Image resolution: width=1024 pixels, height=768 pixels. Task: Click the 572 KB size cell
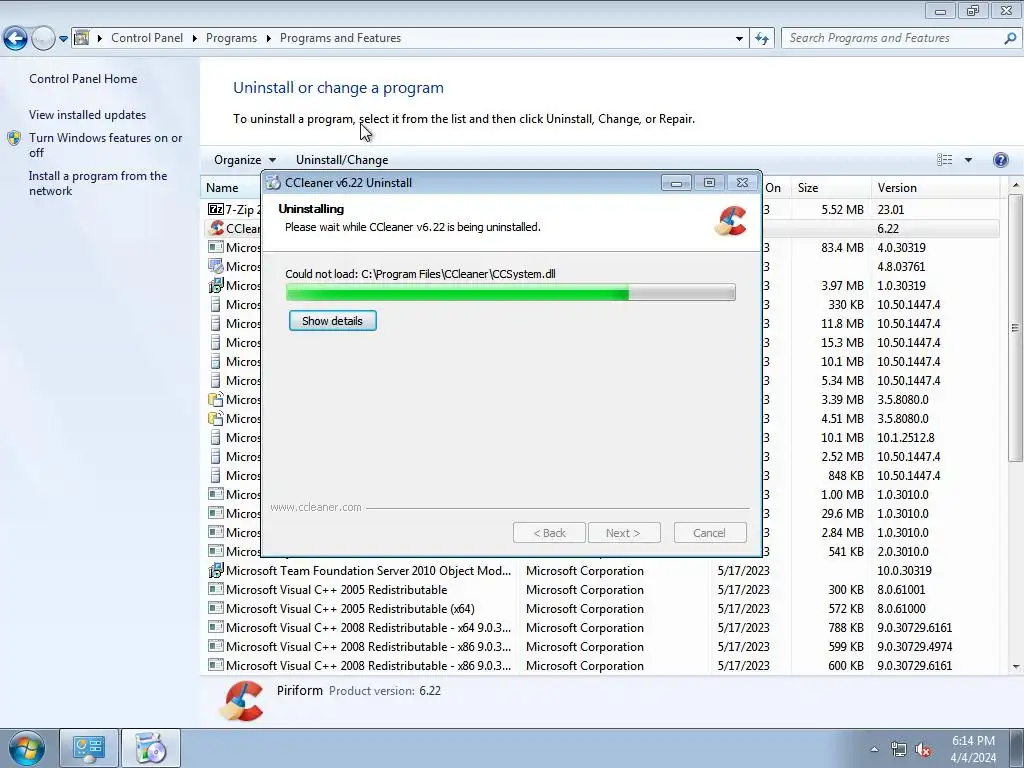(x=846, y=609)
